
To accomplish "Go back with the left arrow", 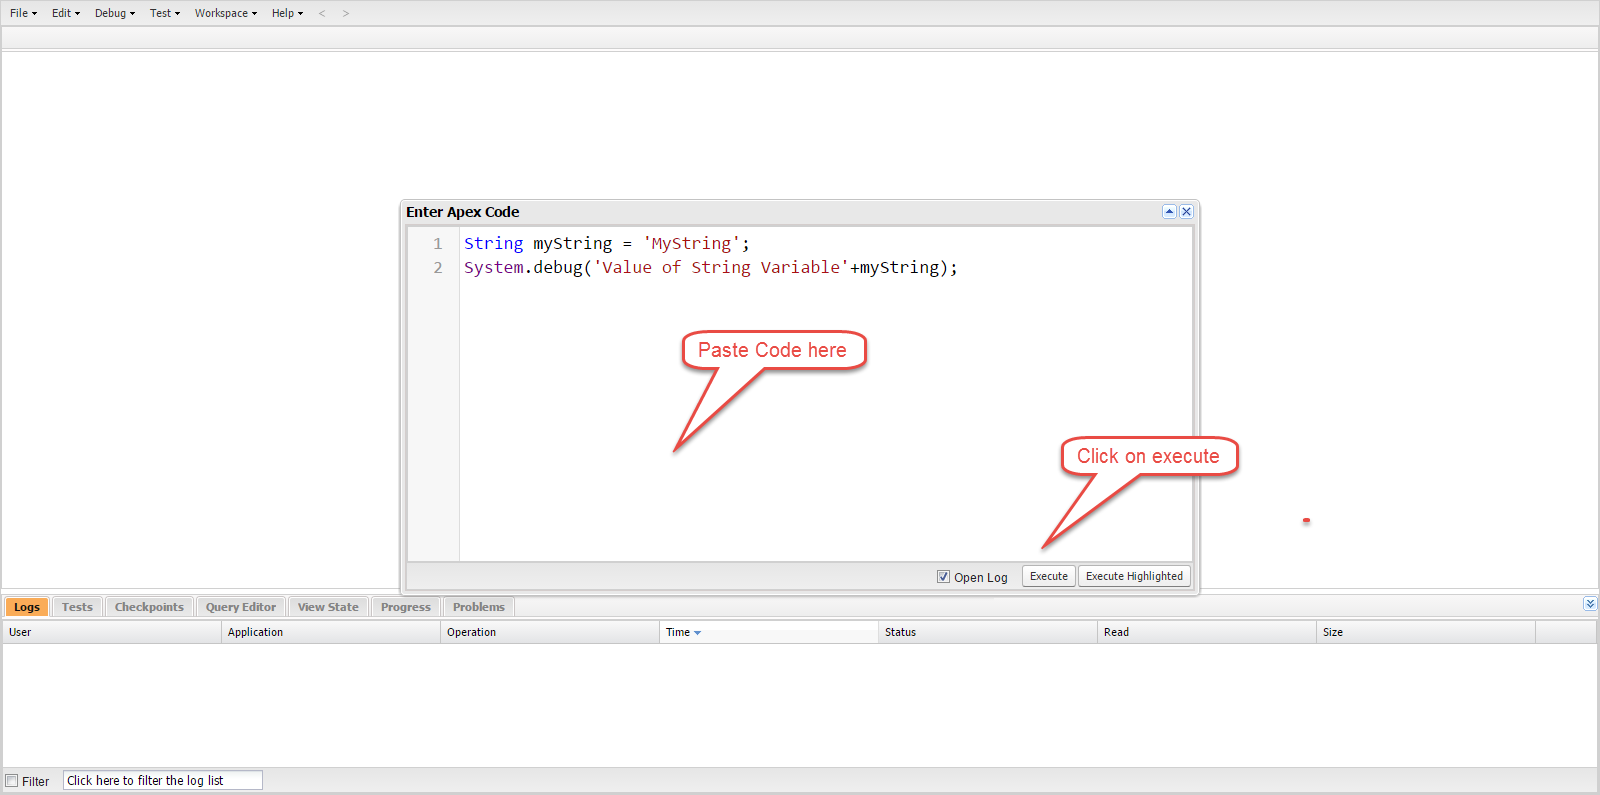I will coord(322,14).
